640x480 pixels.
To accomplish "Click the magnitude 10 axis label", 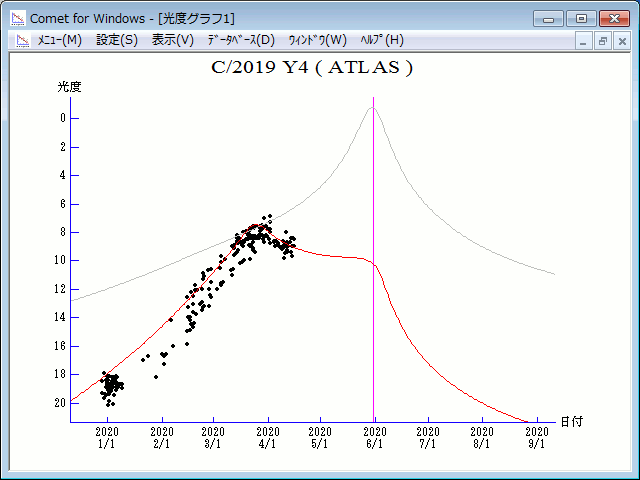I will pos(60,260).
